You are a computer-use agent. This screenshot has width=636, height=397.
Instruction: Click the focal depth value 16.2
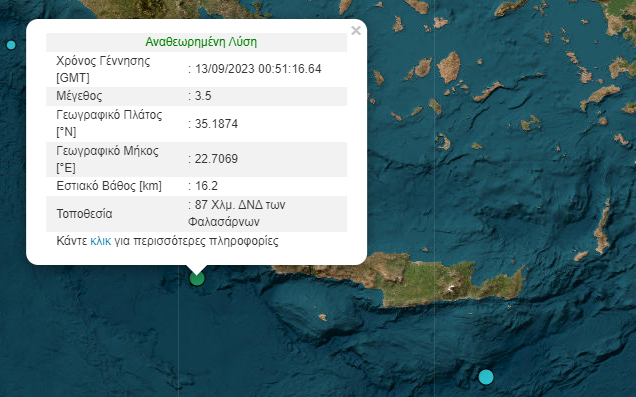[x=206, y=186]
